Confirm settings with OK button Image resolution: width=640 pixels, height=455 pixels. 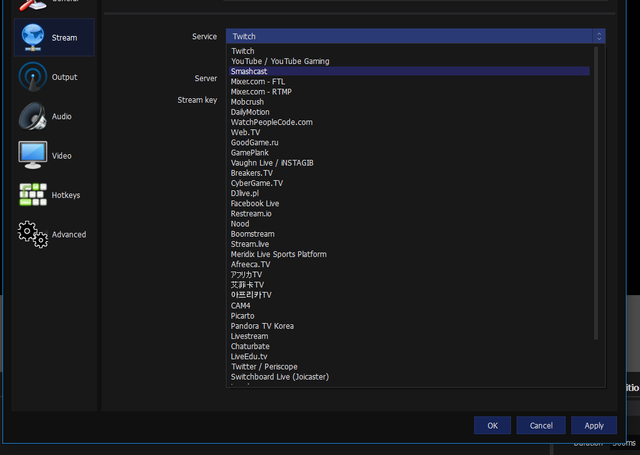492,426
